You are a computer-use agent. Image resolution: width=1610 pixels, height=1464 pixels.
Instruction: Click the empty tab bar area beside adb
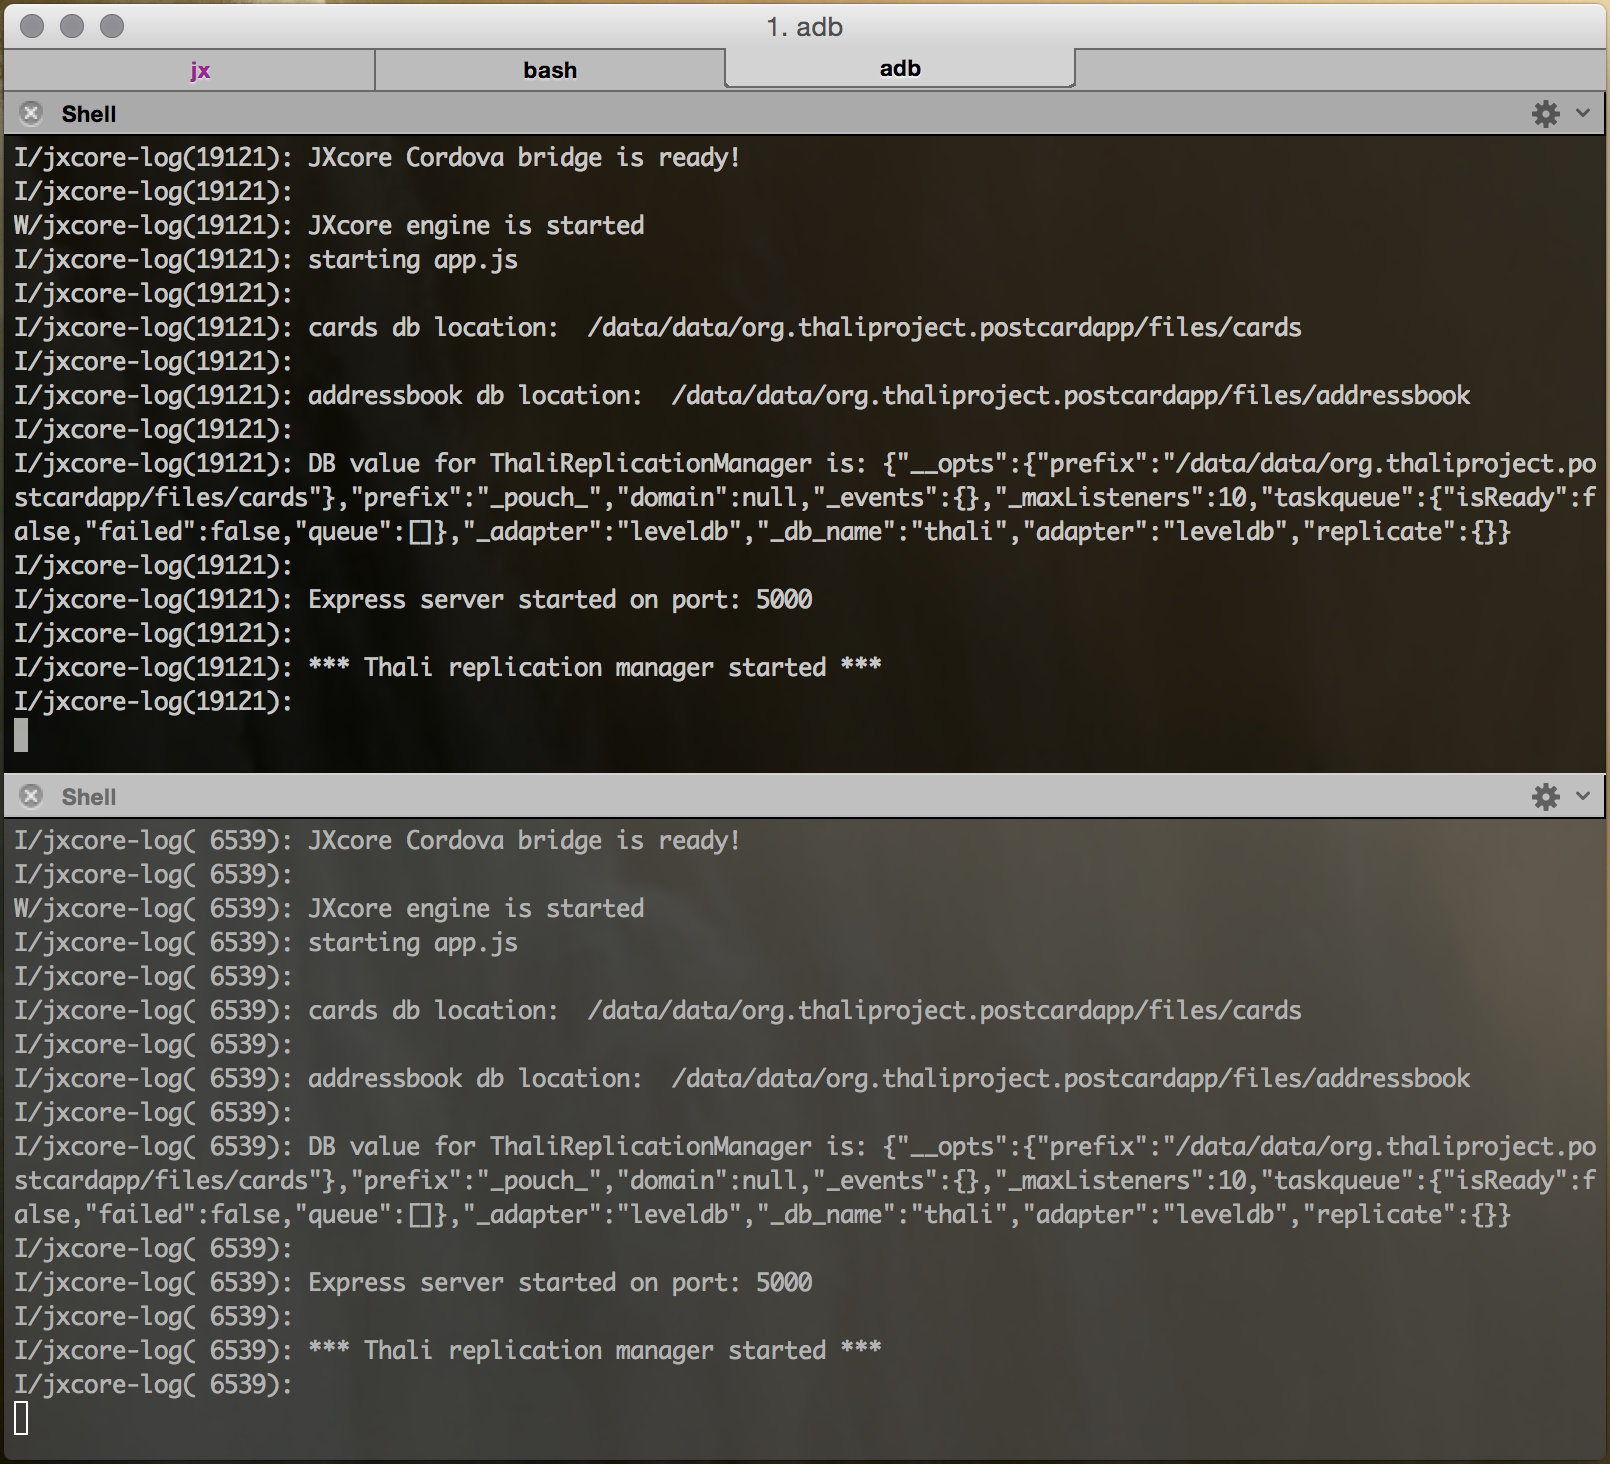click(x=1340, y=70)
